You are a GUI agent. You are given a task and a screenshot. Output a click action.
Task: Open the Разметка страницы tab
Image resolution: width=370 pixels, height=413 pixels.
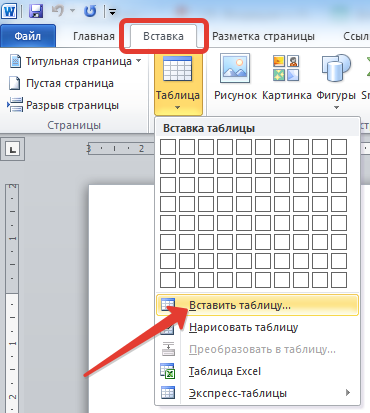pyautogui.click(x=263, y=36)
